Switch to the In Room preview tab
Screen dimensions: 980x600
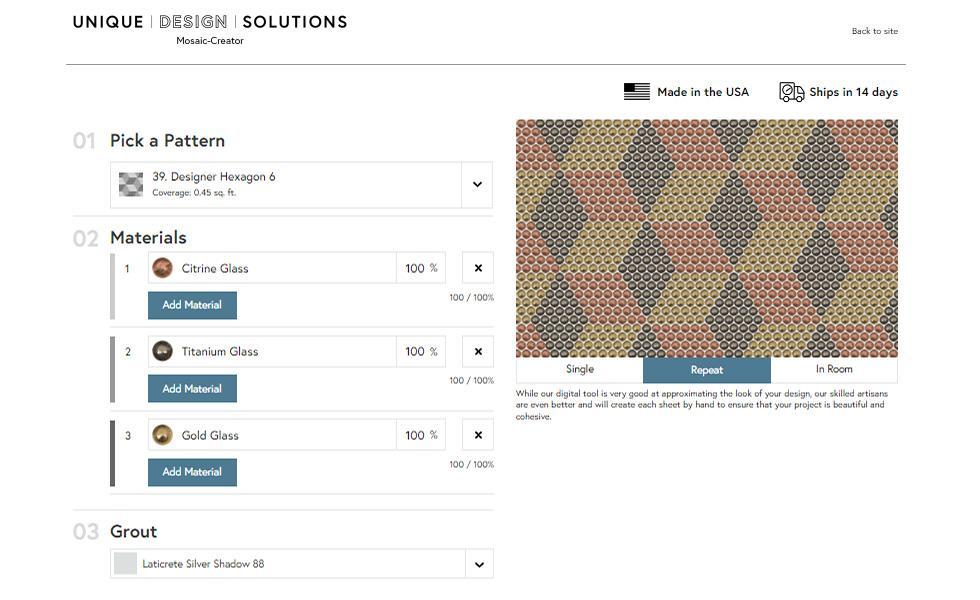(834, 369)
